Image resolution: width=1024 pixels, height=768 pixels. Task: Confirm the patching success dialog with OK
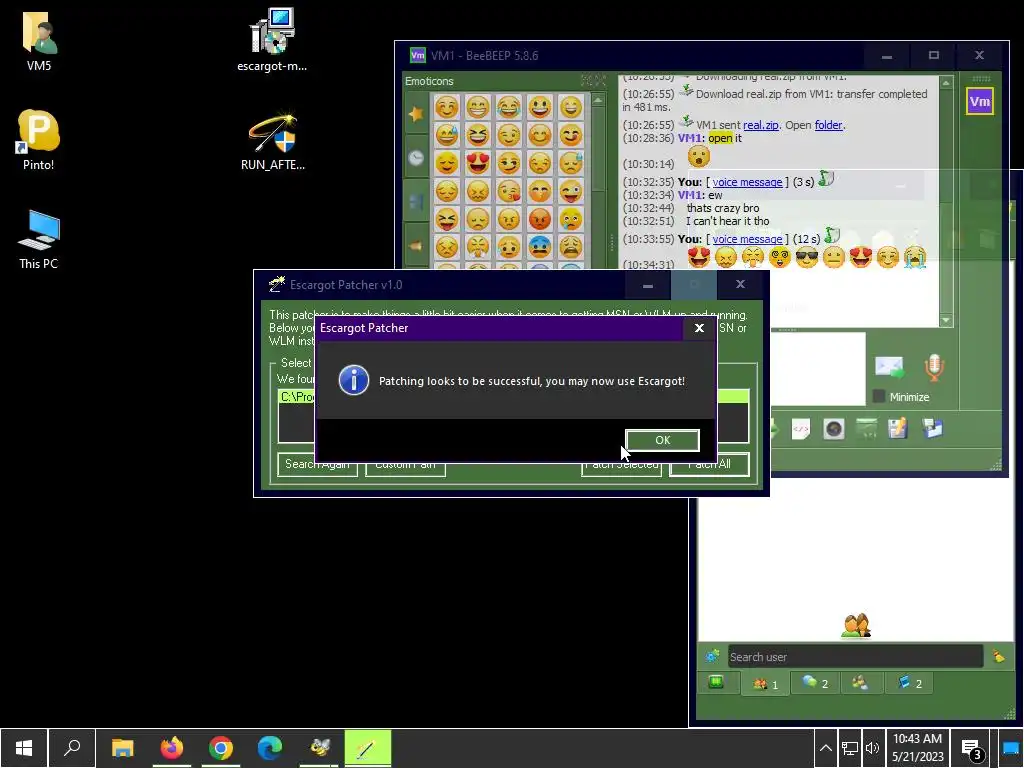[662, 440]
